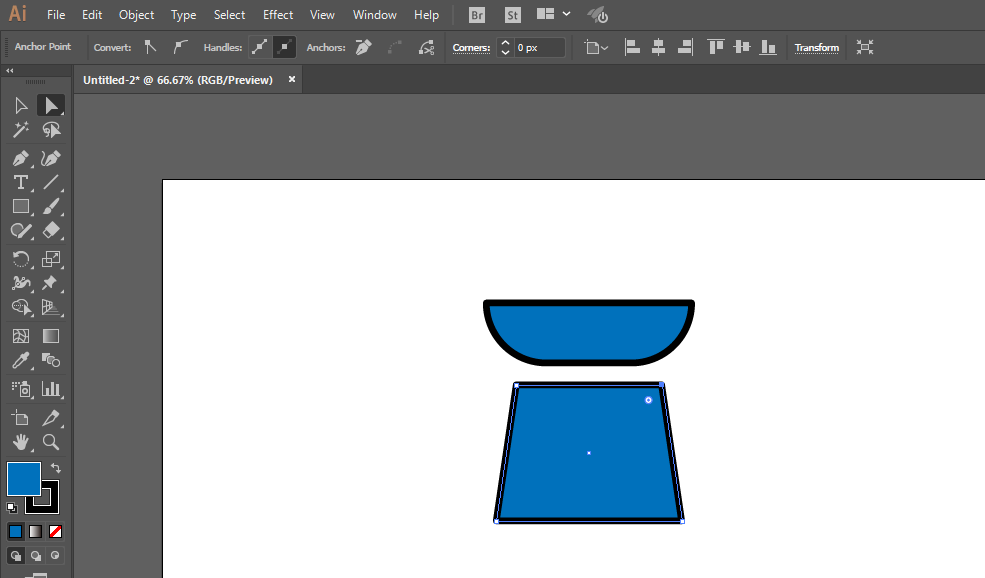This screenshot has height=578, width=985.
Task: Select the Paintbrush tool
Action: [51, 207]
